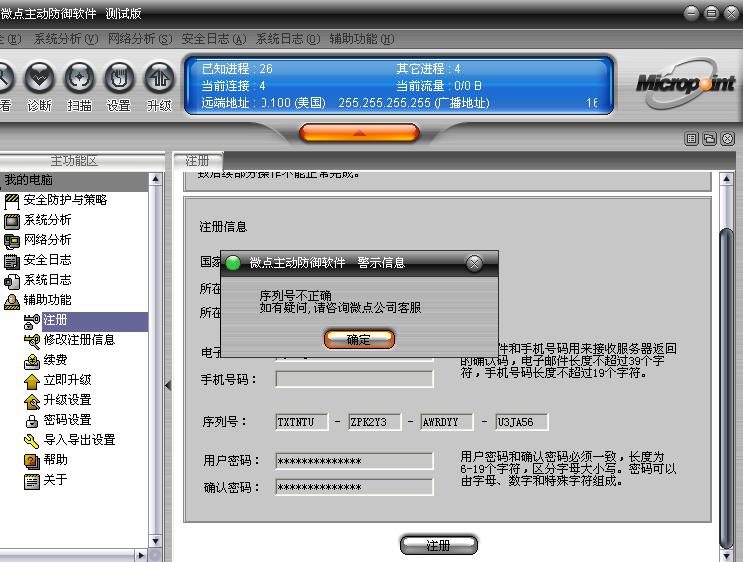Image resolution: width=743 pixels, height=562 pixels.
Task: Open 升级设置 in the sidebar
Action: [67, 399]
